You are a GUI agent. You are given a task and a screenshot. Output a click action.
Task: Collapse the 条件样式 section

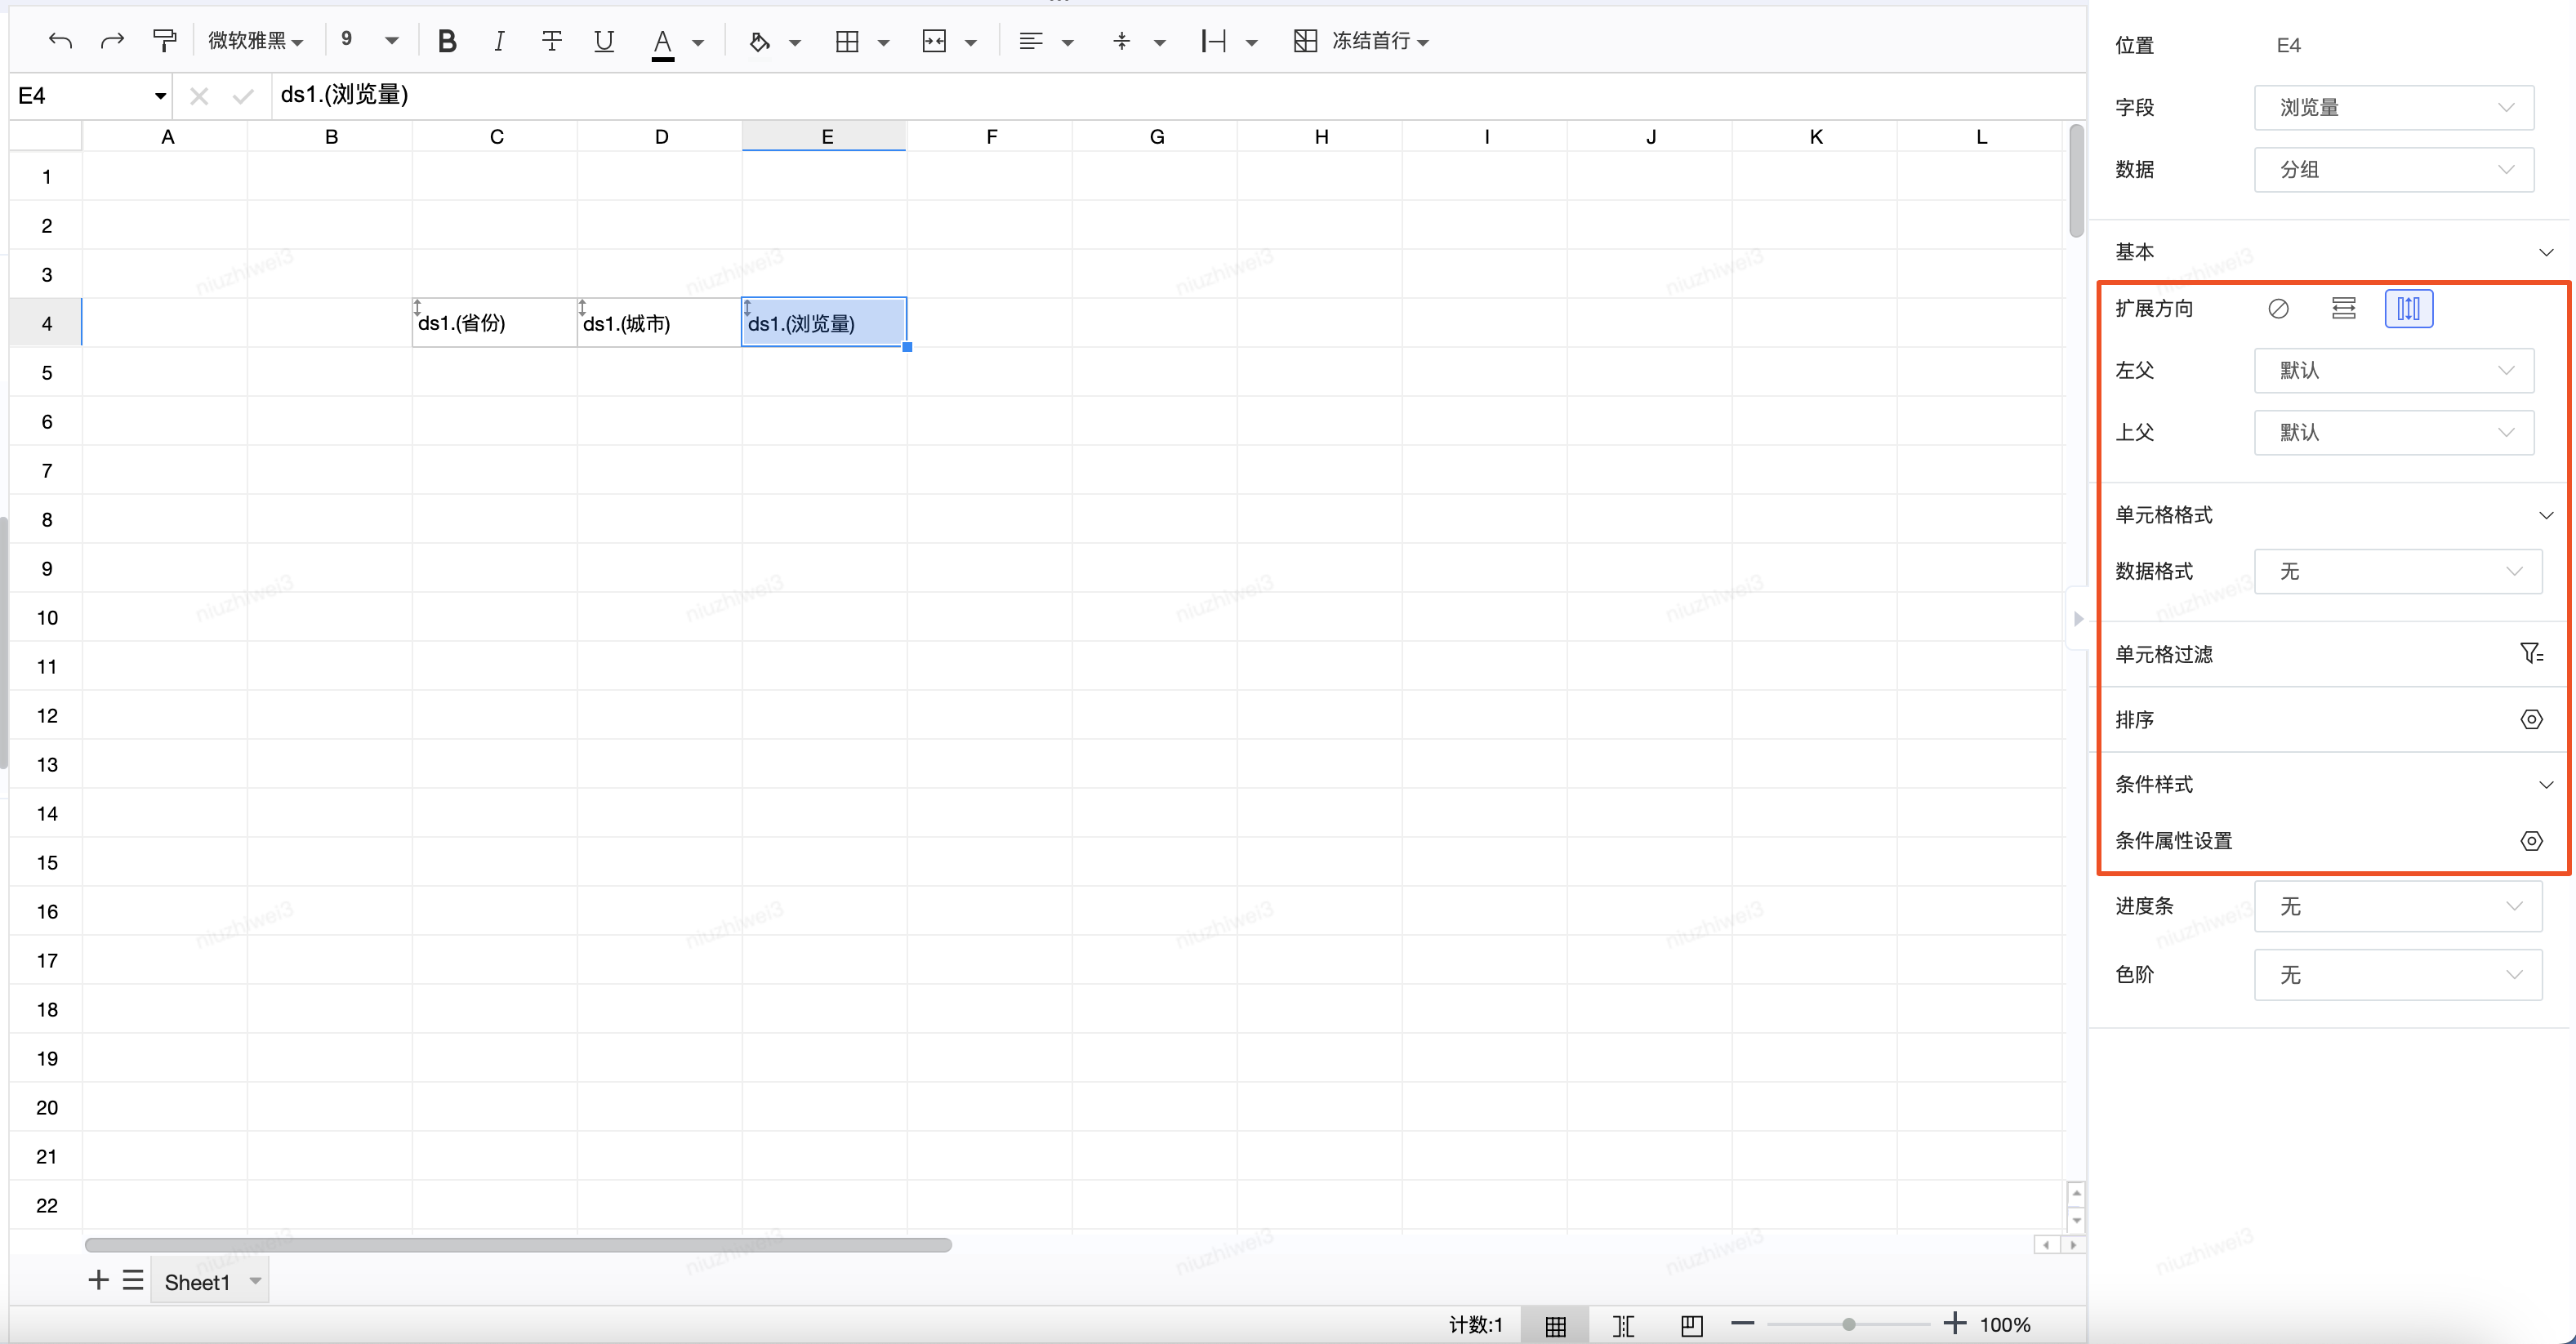point(2545,785)
